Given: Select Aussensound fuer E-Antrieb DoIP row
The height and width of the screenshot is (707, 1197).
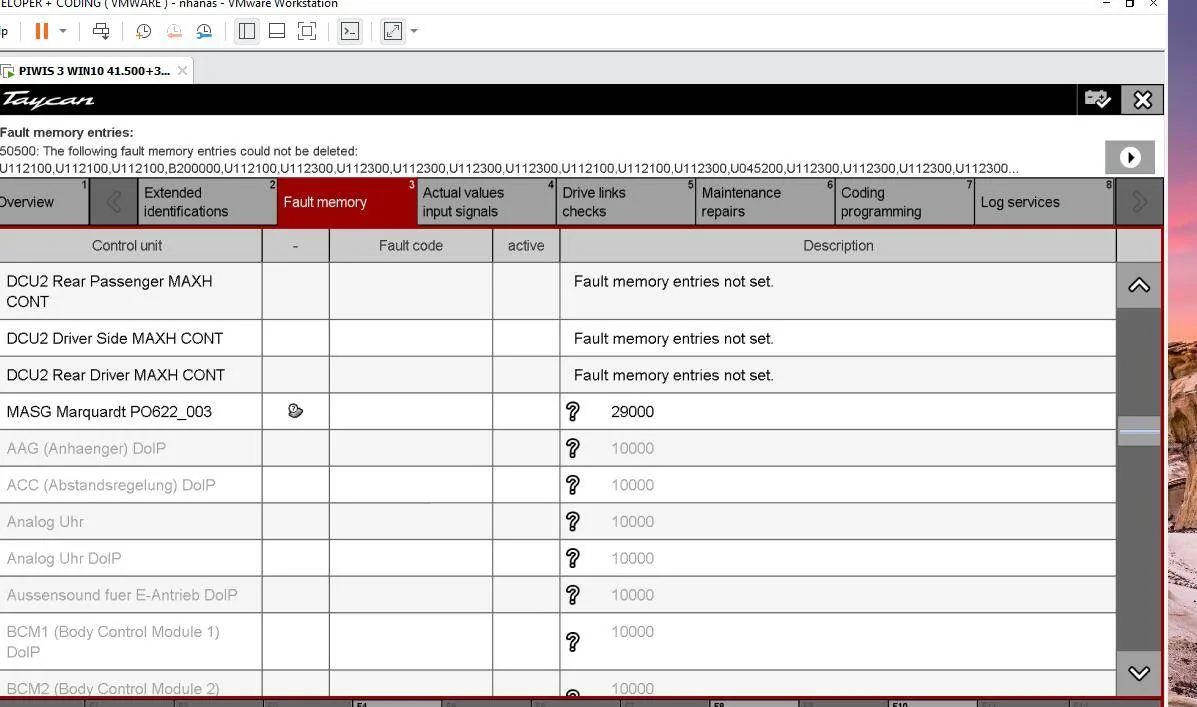Looking at the screenshot, I should tap(557, 595).
